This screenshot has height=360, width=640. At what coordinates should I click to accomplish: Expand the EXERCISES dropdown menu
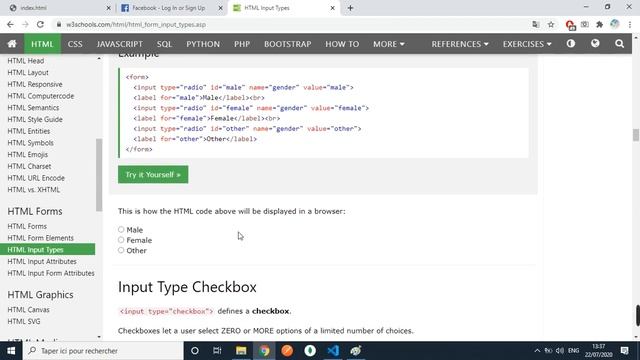click(x=527, y=44)
